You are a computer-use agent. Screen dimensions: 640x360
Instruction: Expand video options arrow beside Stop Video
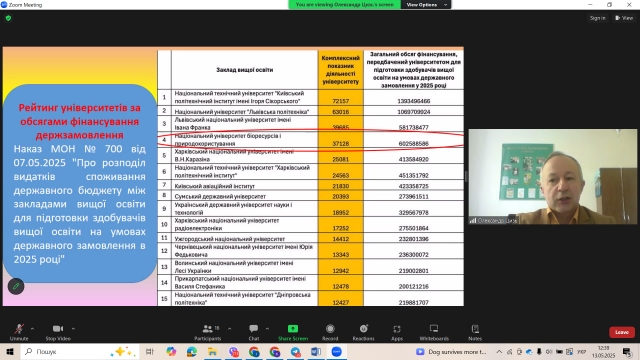73,329
